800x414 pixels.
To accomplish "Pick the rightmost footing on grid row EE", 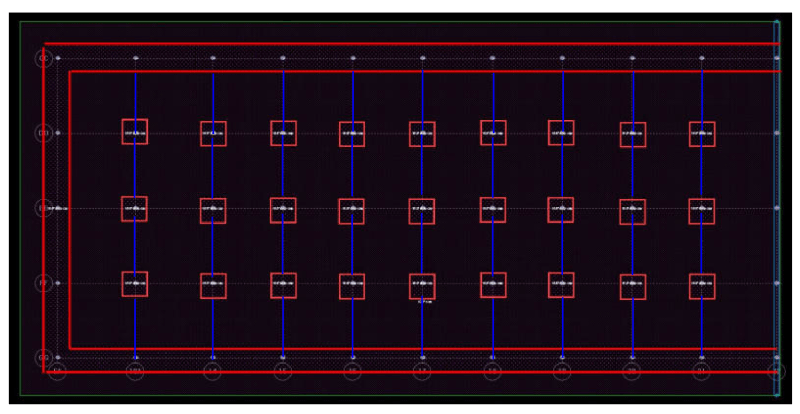I will (702, 211).
